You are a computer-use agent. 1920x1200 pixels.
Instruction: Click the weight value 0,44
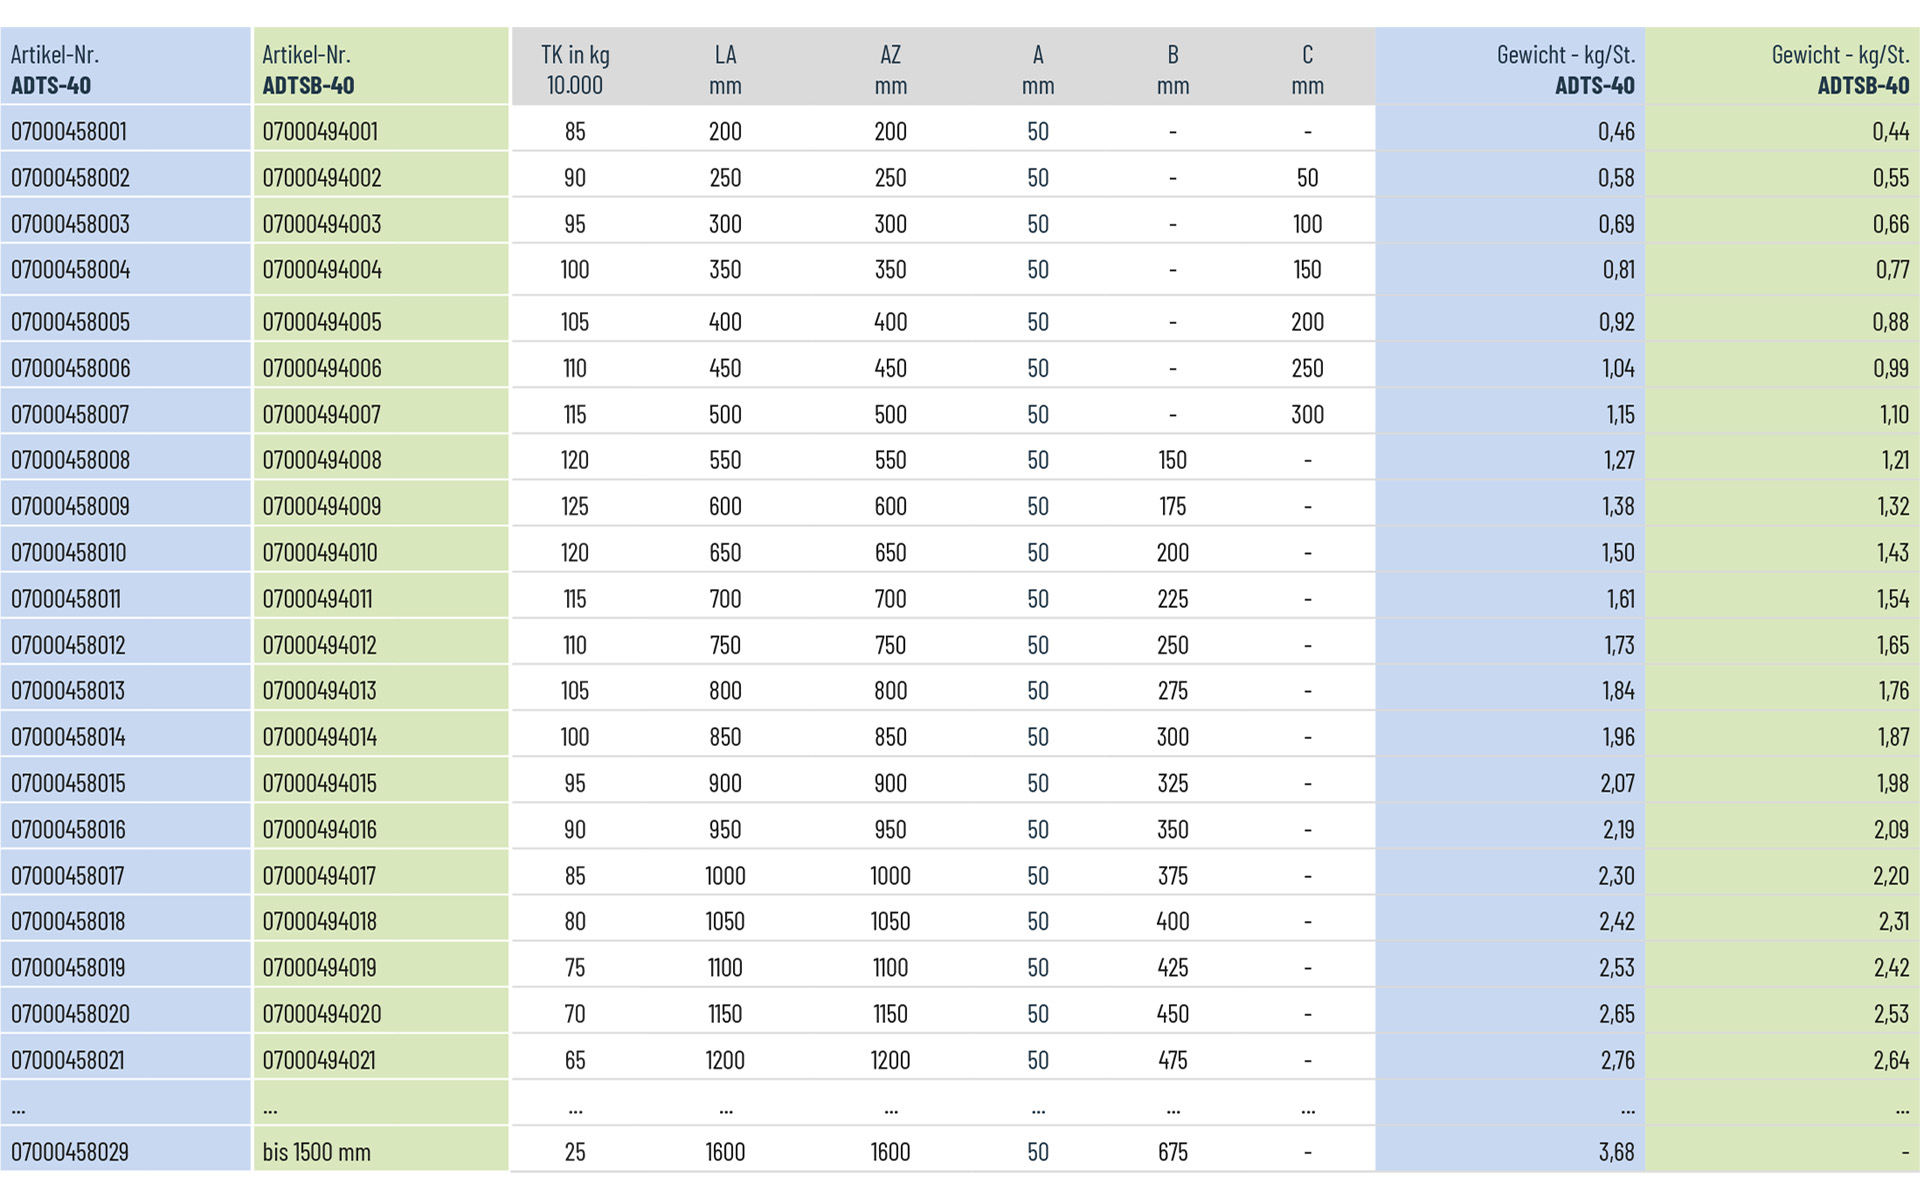[1890, 131]
